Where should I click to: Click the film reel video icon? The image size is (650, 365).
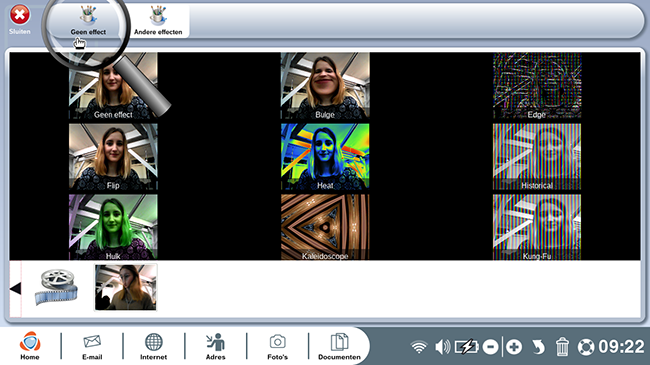[56, 287]
